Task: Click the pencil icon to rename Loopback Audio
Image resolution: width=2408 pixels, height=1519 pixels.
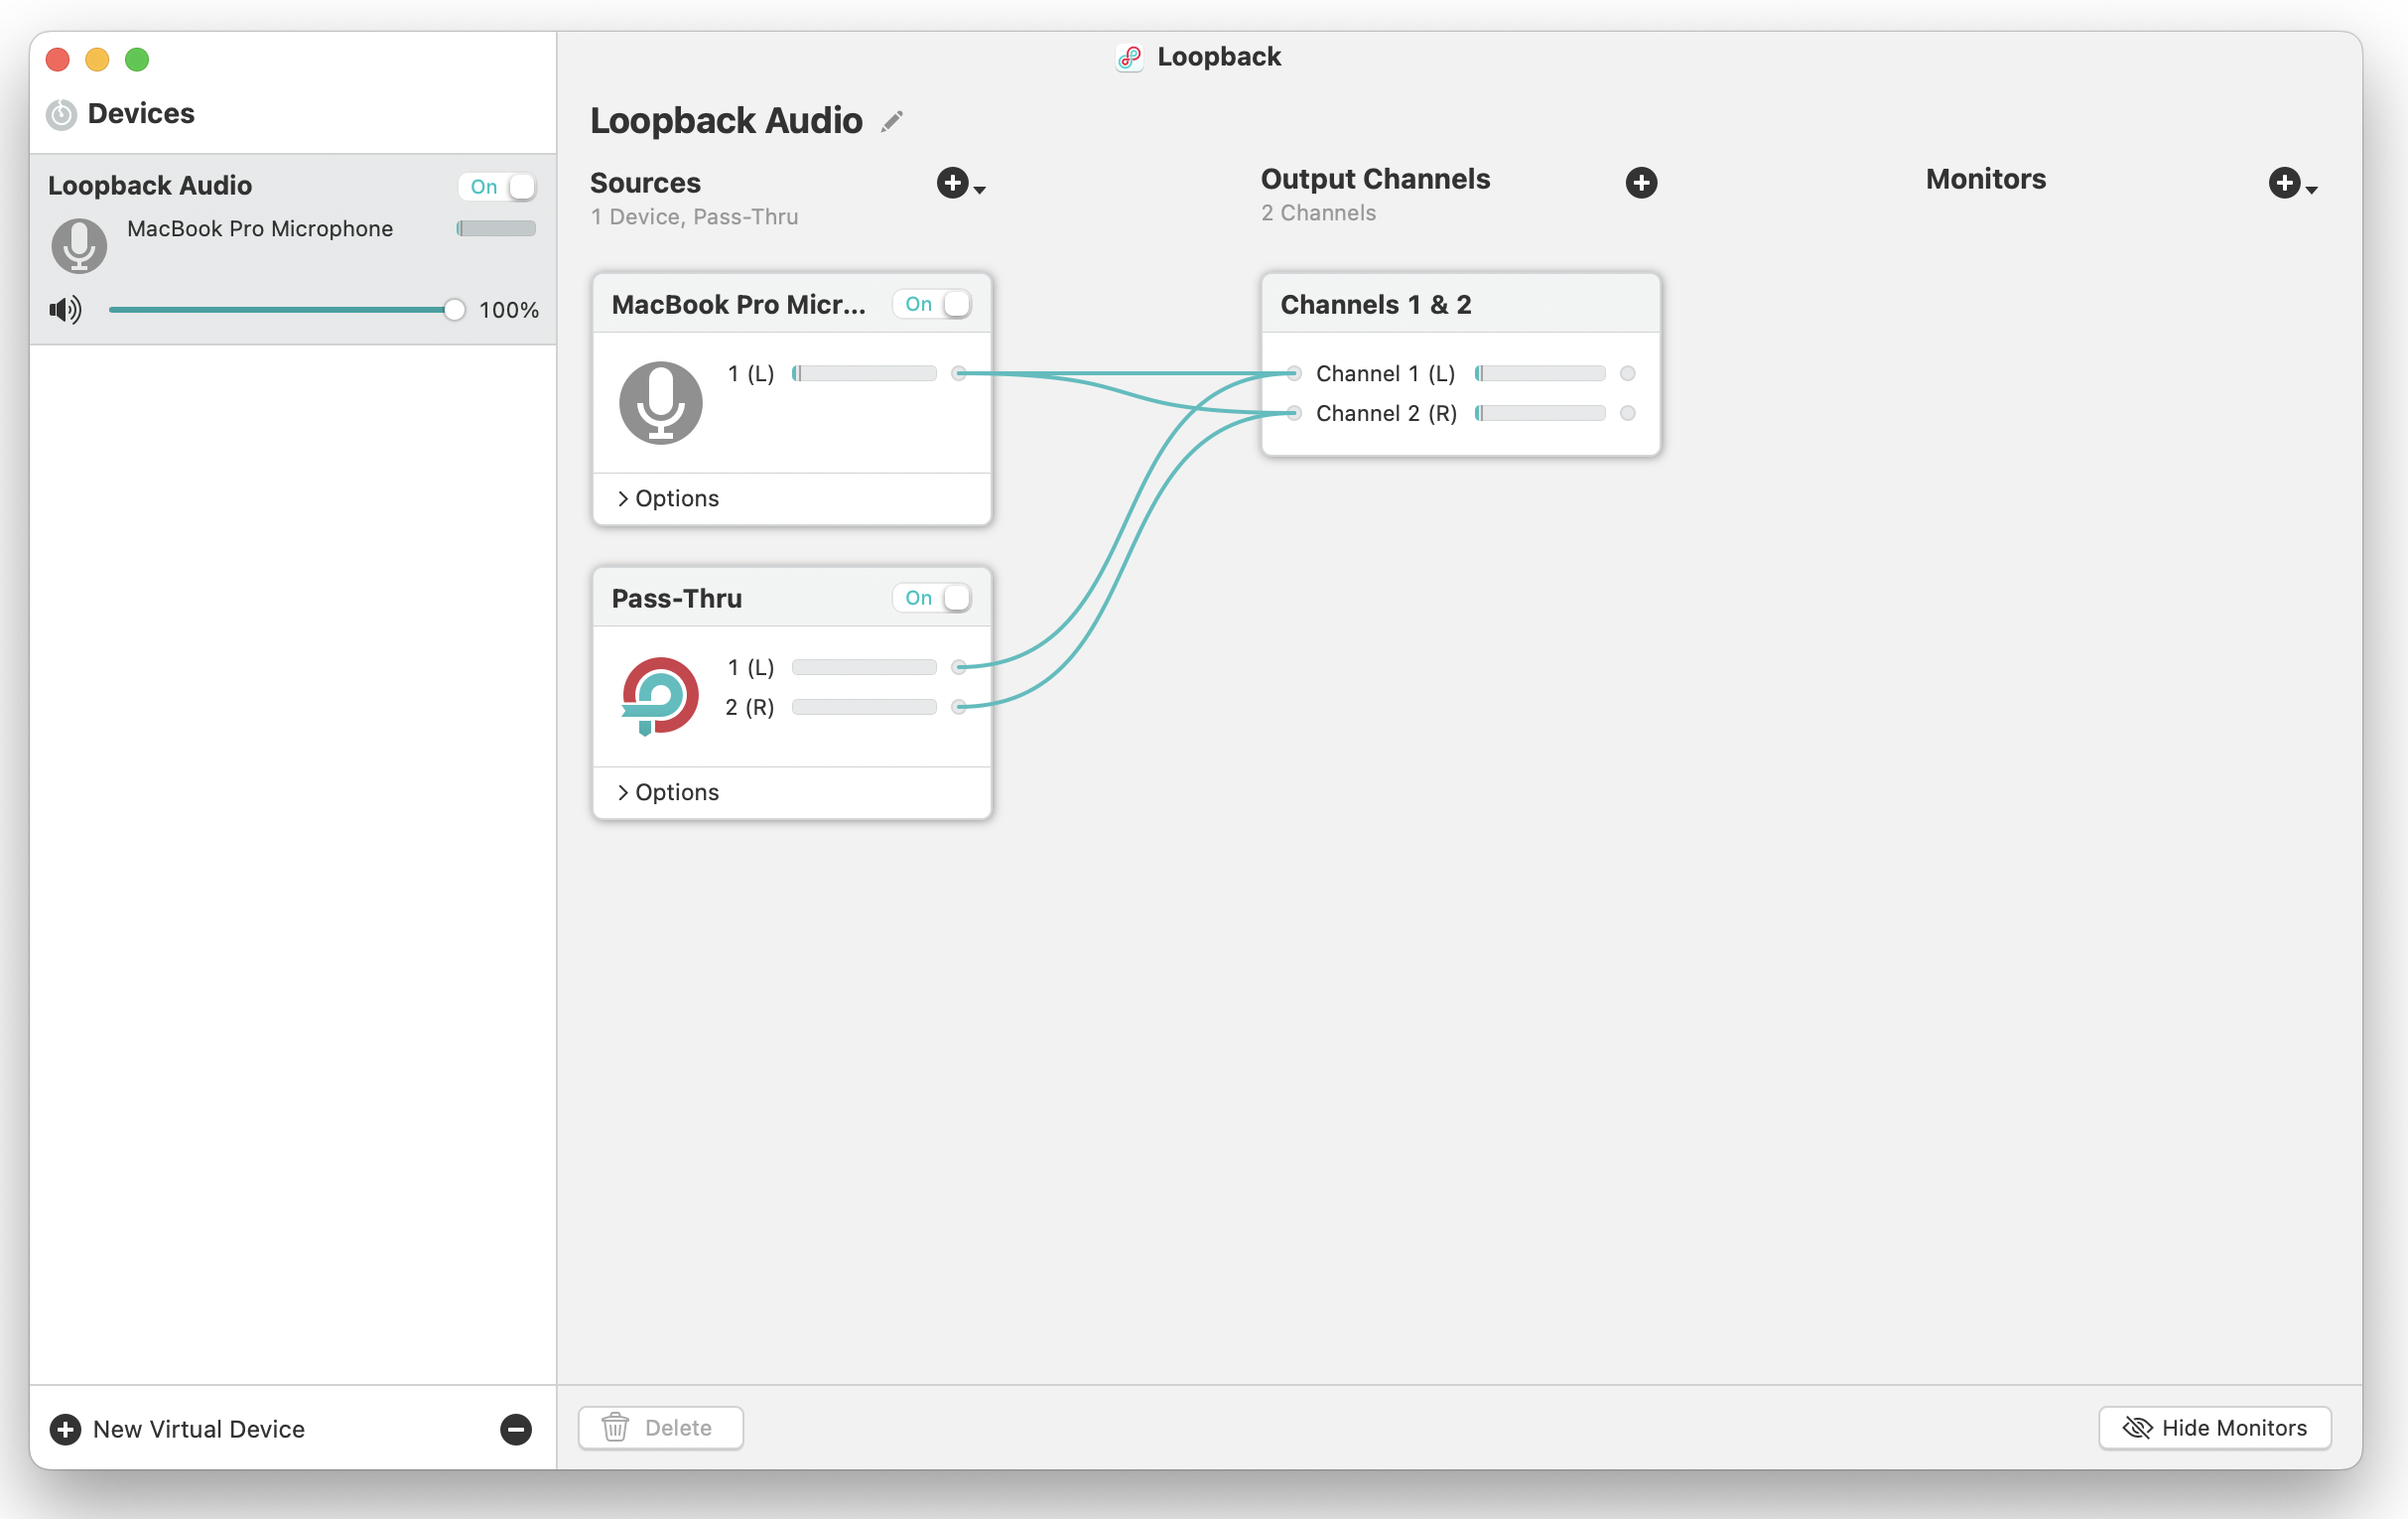Action: [892, 122]
